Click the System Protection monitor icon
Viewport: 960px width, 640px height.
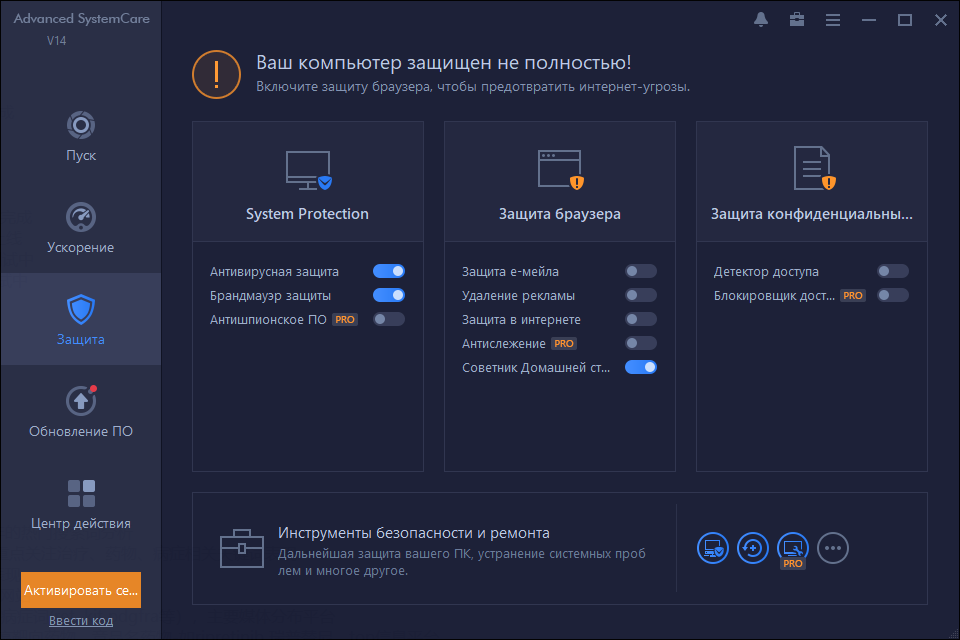(x=309, y=170)
